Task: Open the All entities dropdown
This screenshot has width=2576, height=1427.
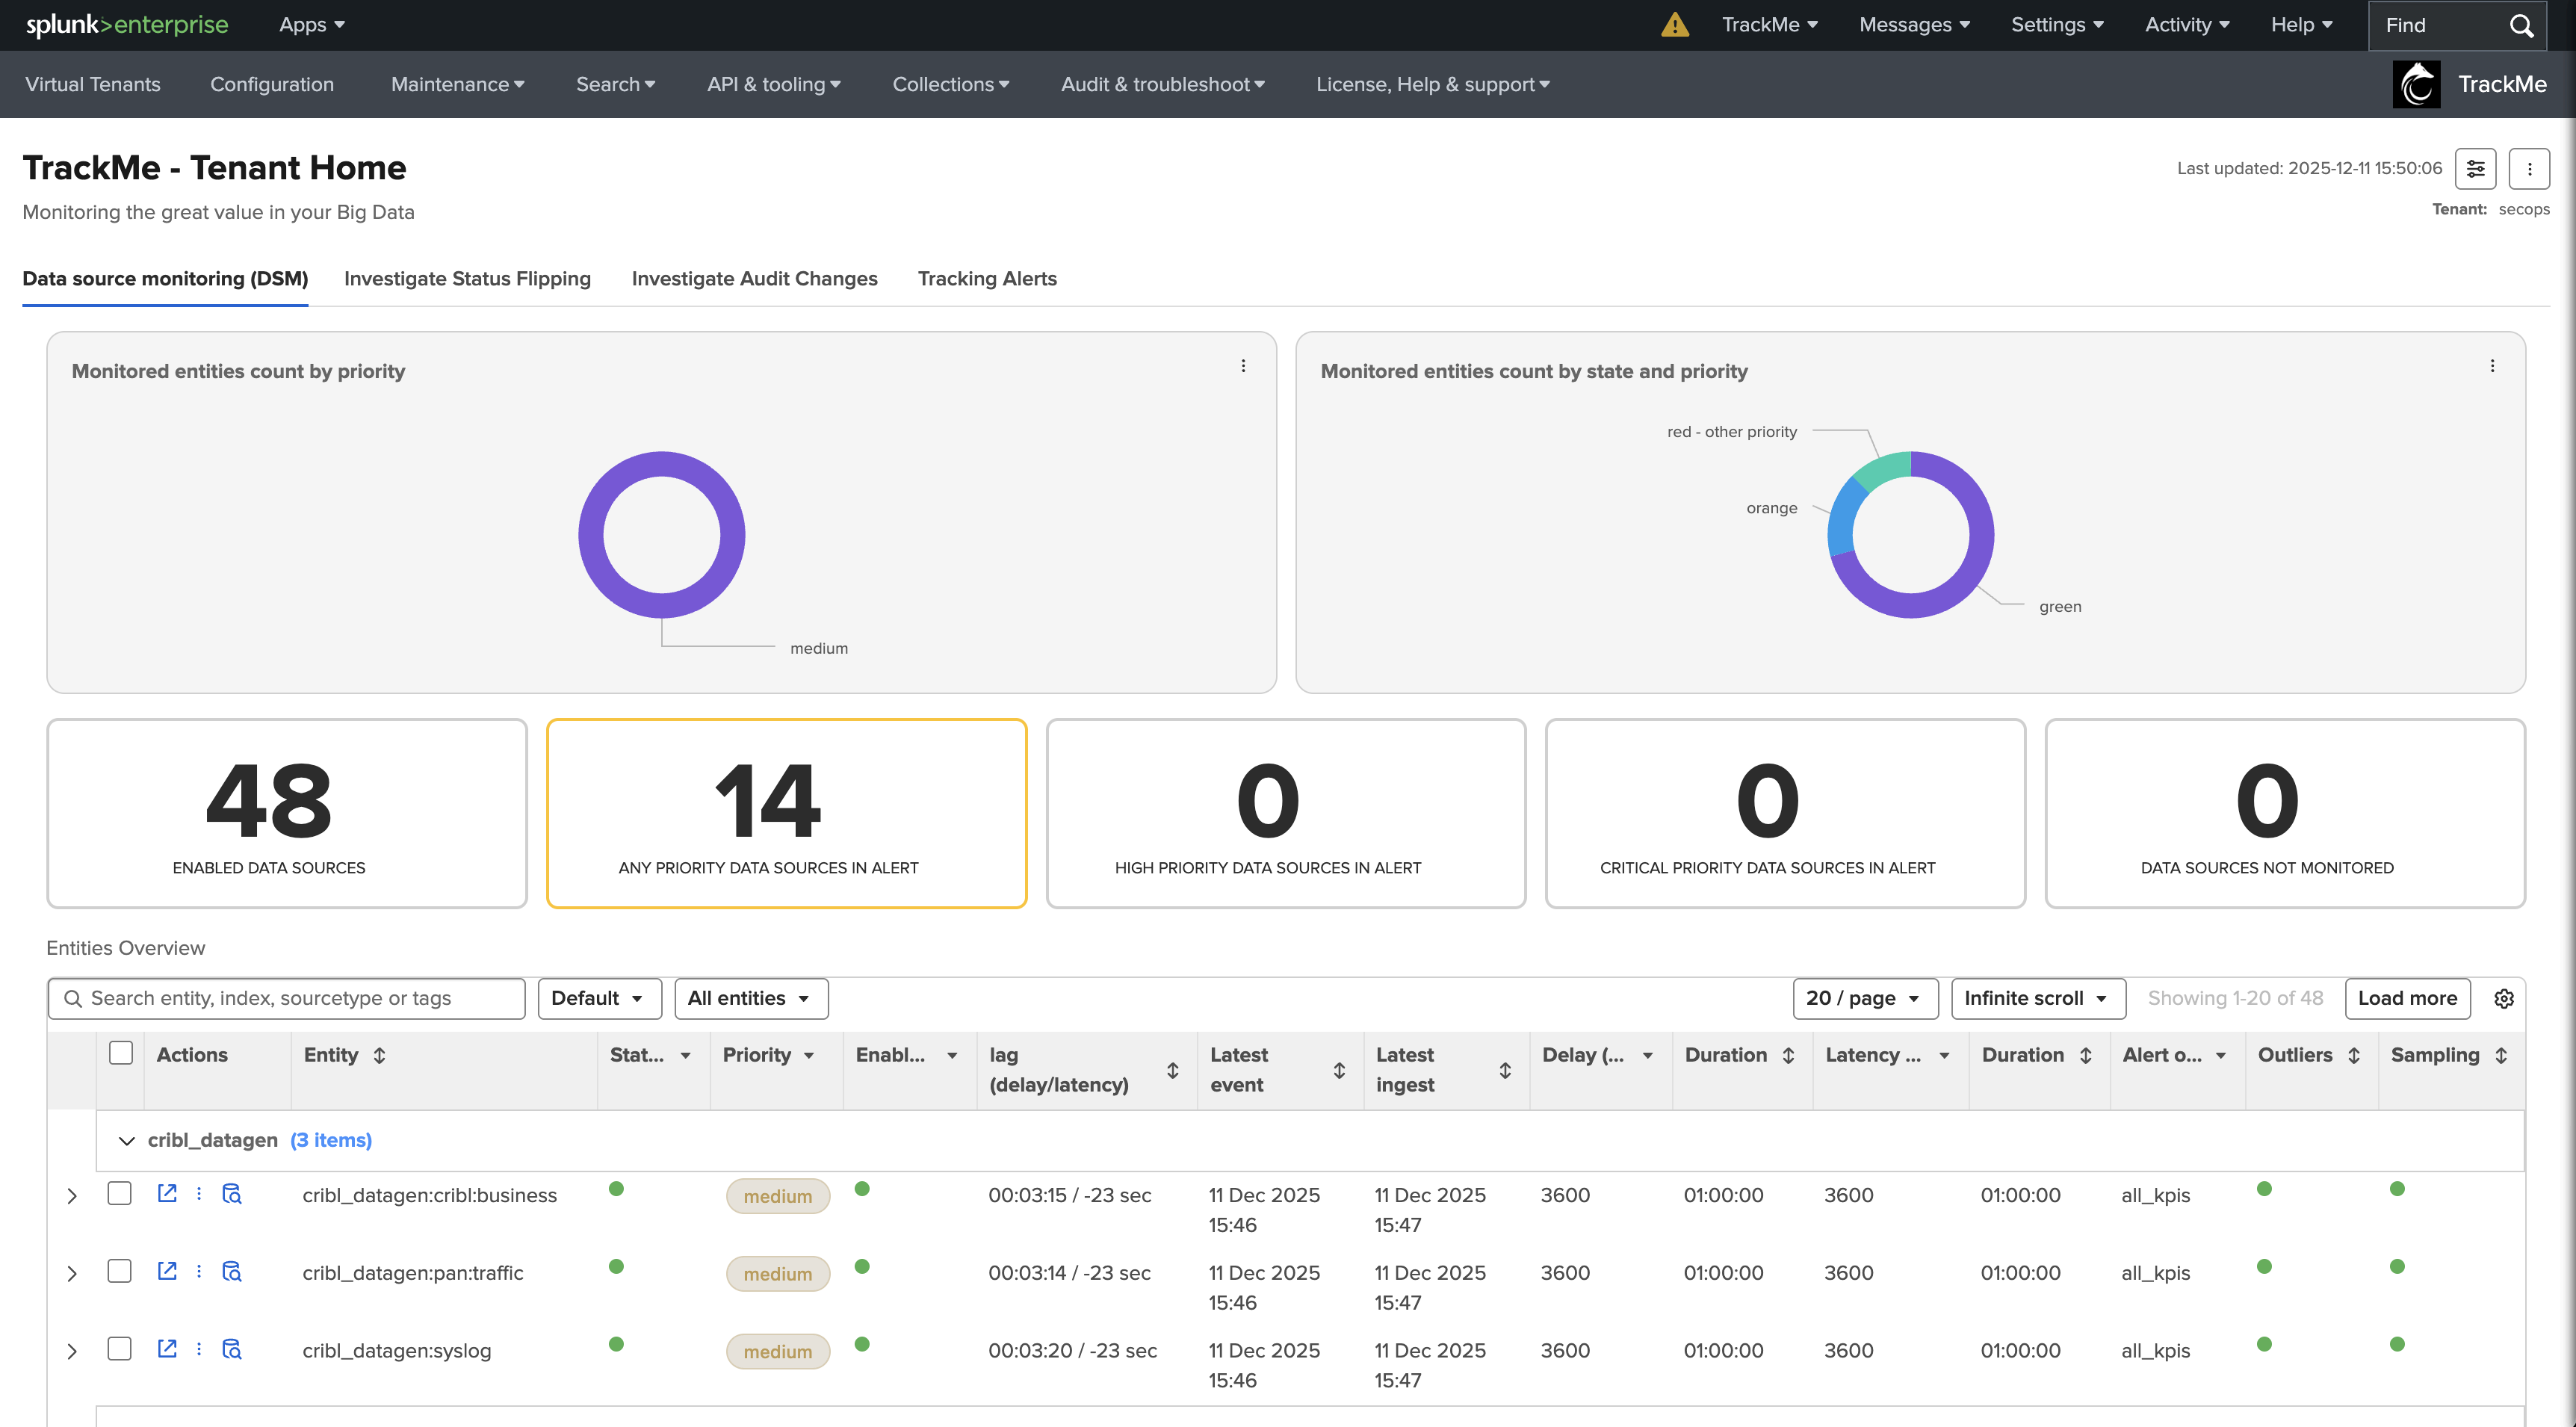Action: point(750,998)
